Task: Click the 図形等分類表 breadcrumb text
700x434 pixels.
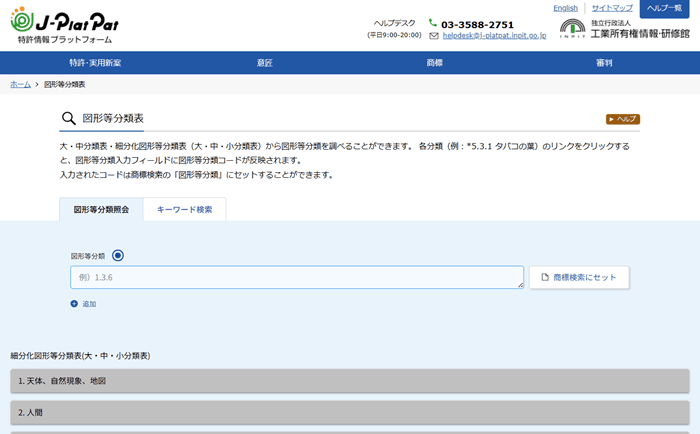Action: pyautogui.click(x=65, y=84)
